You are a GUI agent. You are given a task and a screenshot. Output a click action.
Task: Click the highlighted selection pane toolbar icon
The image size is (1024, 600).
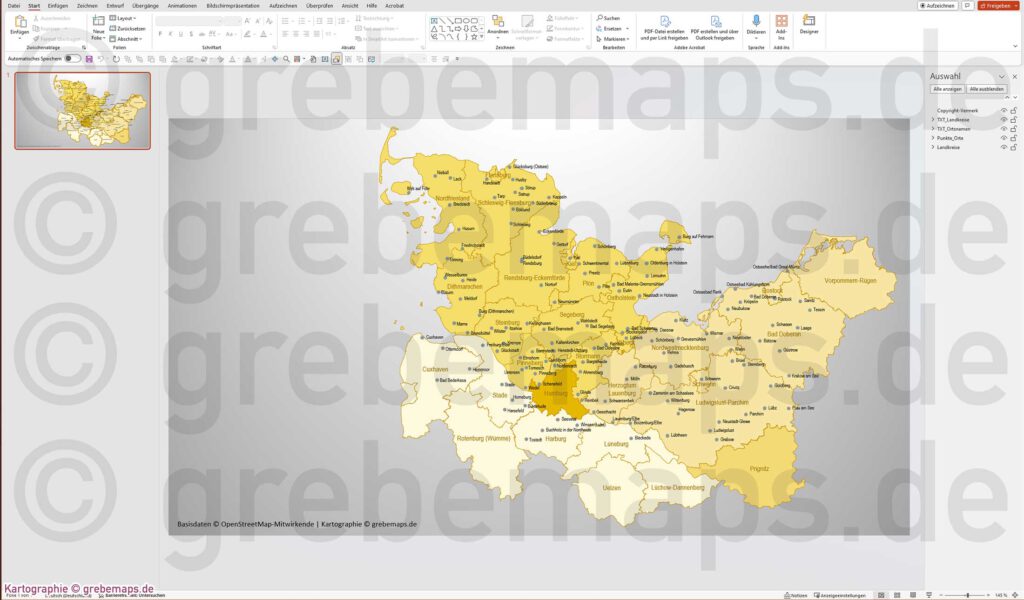[x=336, y=59]
